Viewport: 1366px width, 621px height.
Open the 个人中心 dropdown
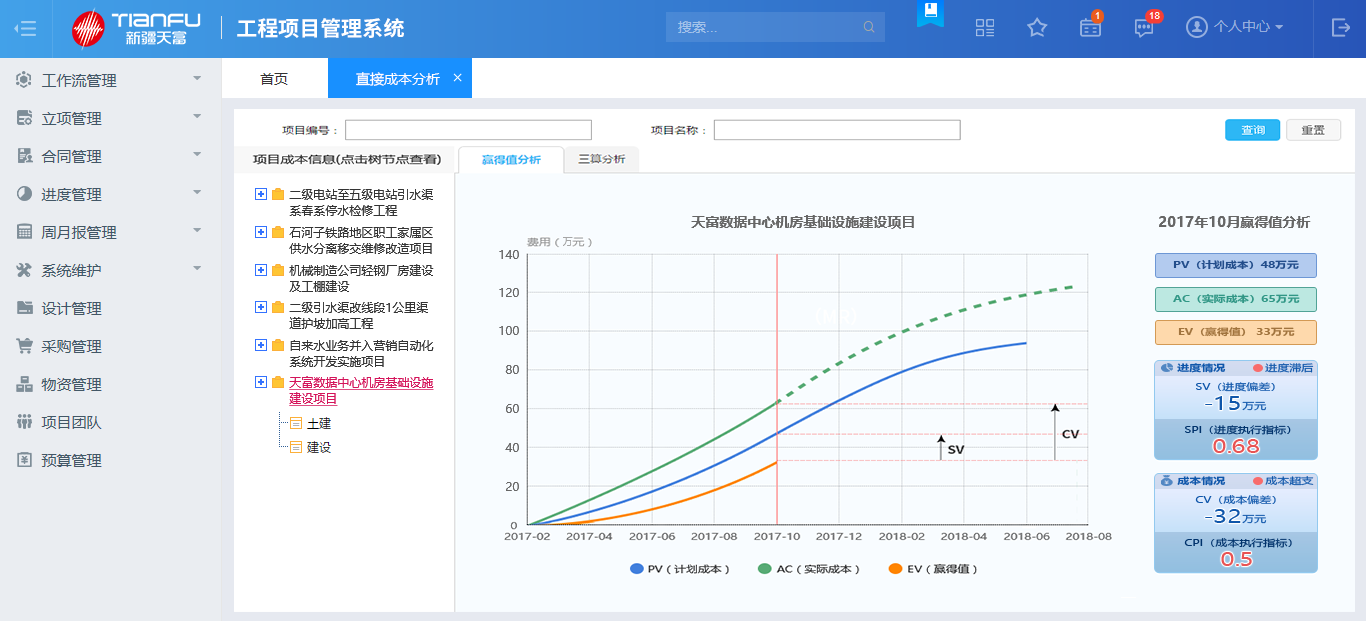point(1235,28)
